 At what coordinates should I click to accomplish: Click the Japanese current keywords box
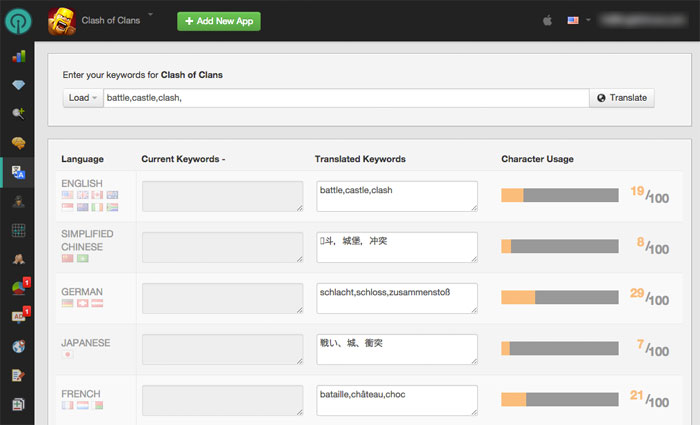point(223,349)
